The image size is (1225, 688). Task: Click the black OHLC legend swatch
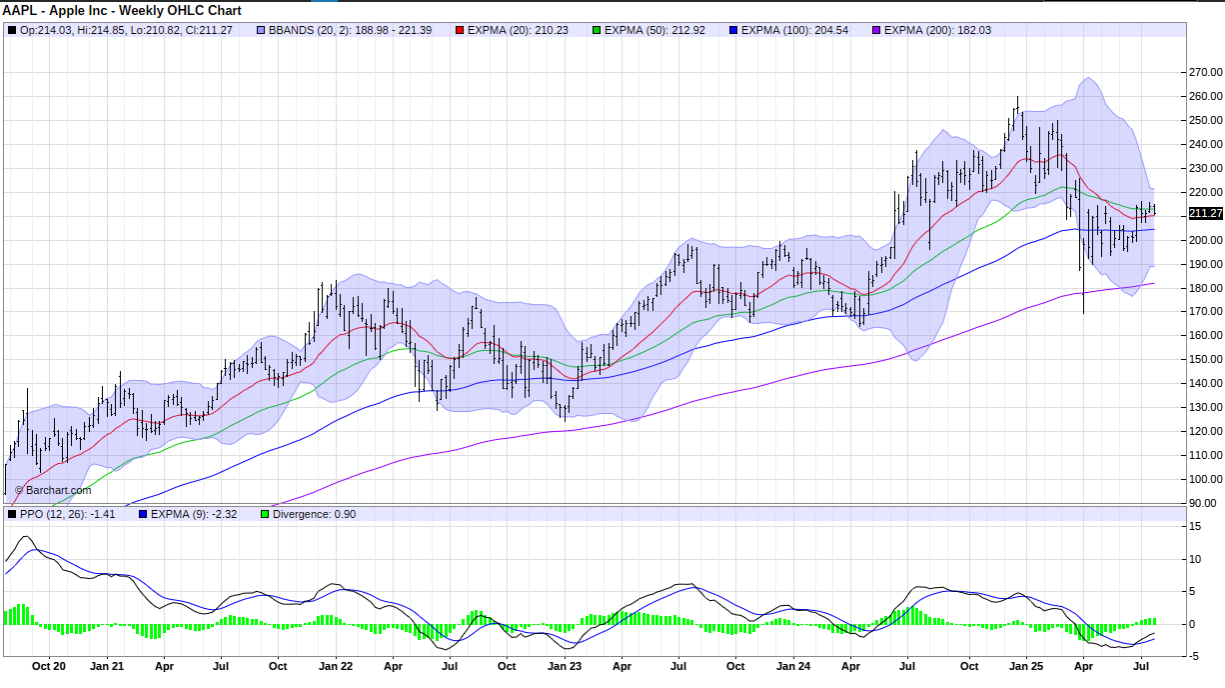(12, 30)
